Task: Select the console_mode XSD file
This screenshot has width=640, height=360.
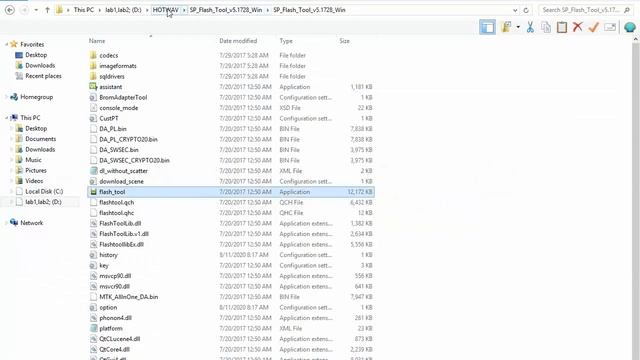Action: [x=231, y=108]
